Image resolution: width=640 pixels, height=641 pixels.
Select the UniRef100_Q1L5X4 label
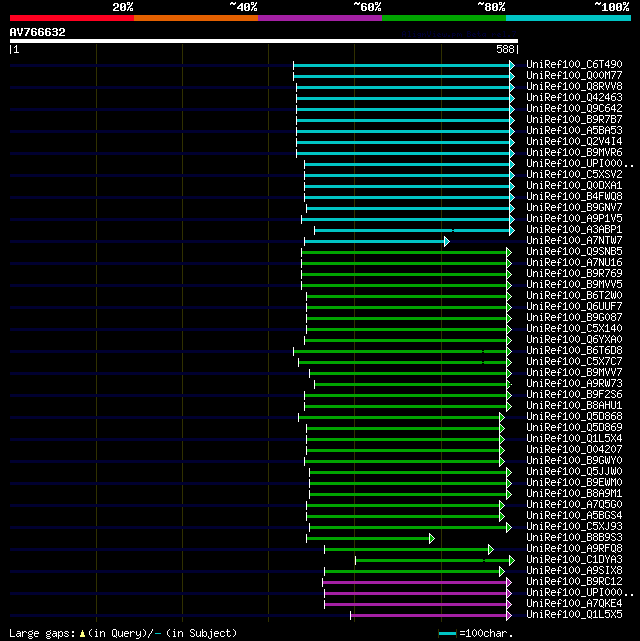pyautogui.click(x=574, y=439)
